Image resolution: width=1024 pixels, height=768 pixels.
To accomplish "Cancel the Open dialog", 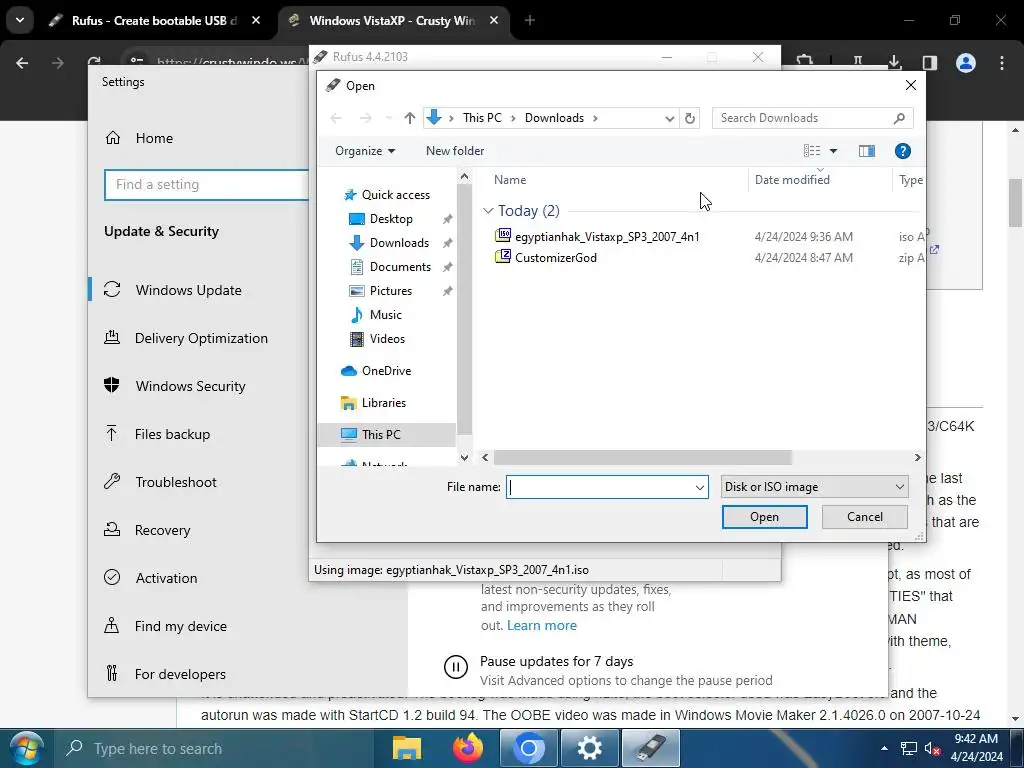I will [865, 517].
